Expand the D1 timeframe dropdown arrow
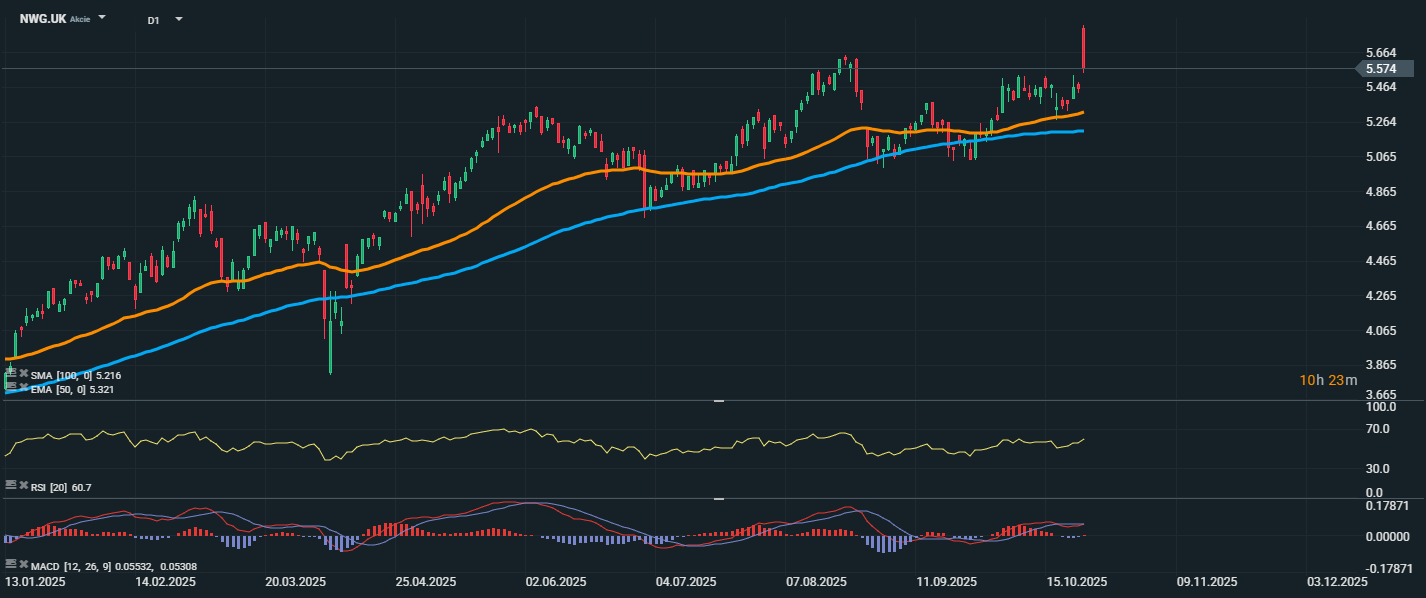The width and height of the screenshot is (1426, 598). click(x=178, y=19)
